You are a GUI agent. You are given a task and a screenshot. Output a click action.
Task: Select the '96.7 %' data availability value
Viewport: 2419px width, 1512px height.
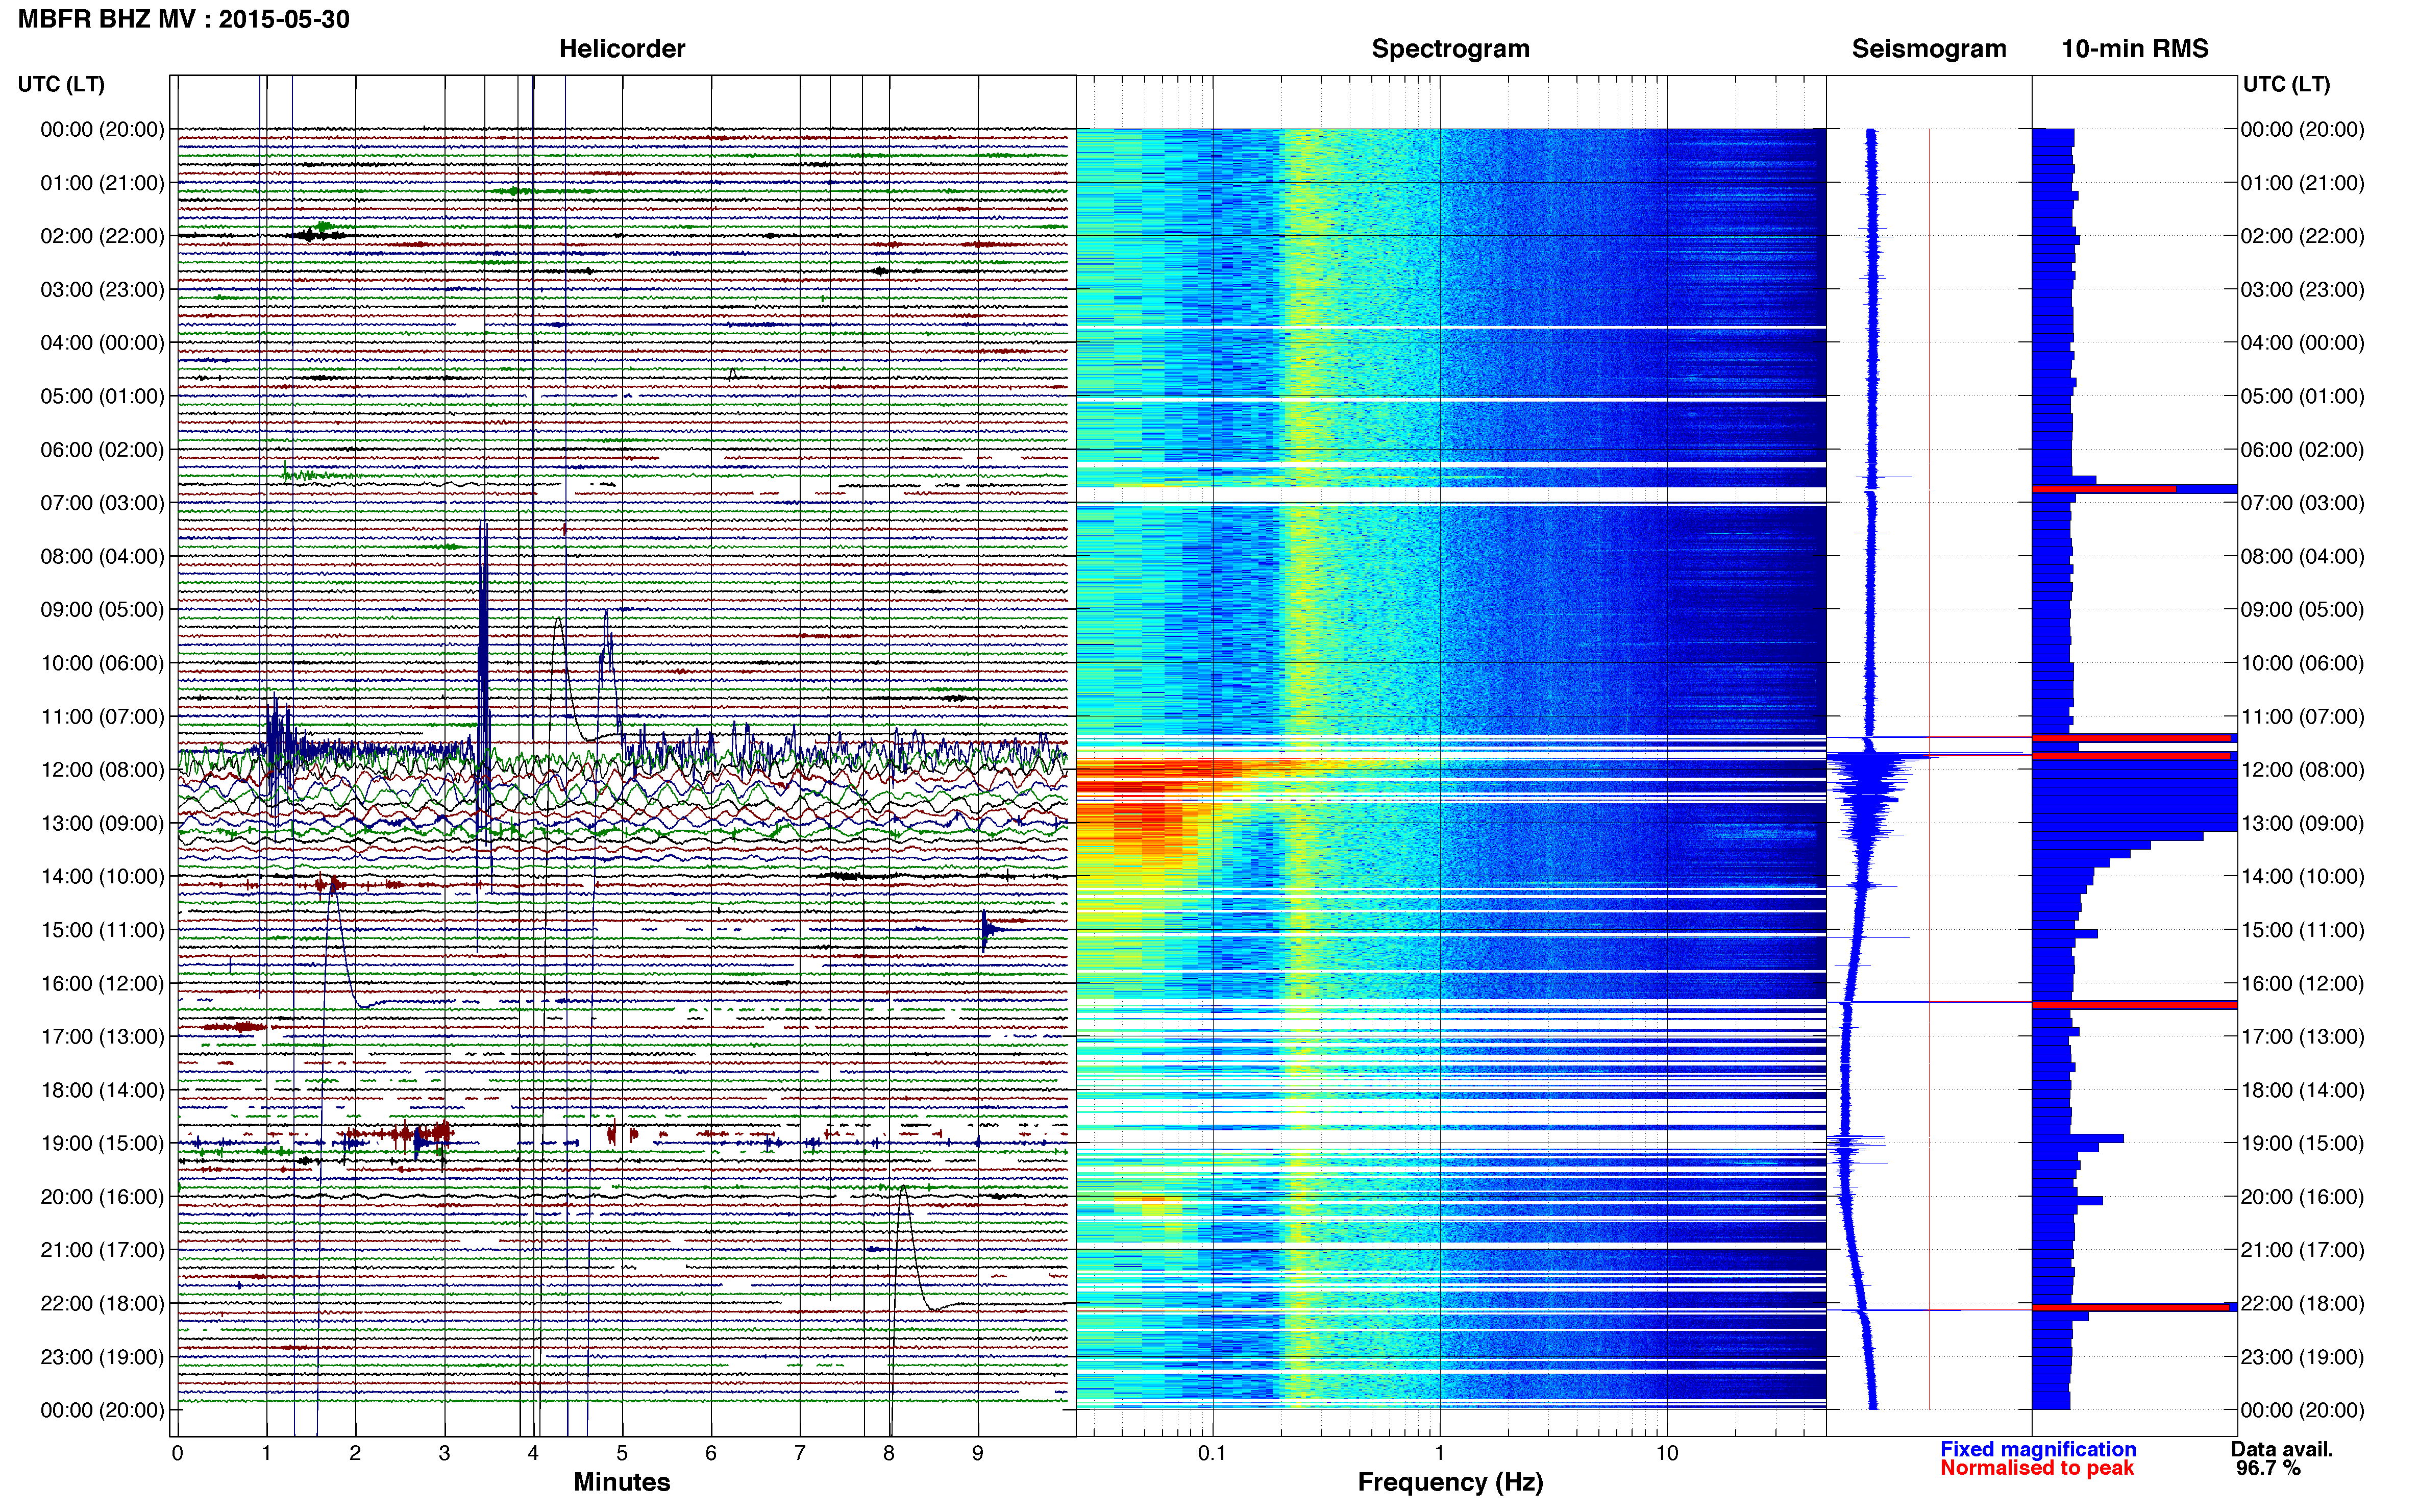point(2268,1469)
